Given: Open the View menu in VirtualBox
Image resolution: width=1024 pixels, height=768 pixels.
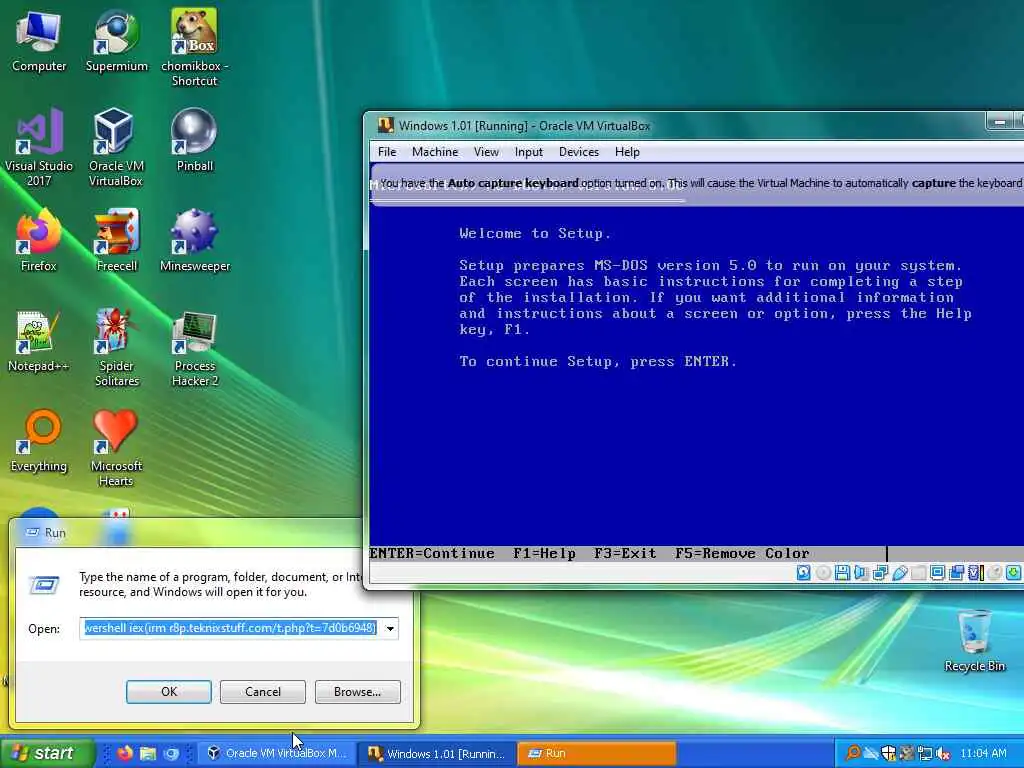Looking at the screenshot, I should click(x=486, y=152).
